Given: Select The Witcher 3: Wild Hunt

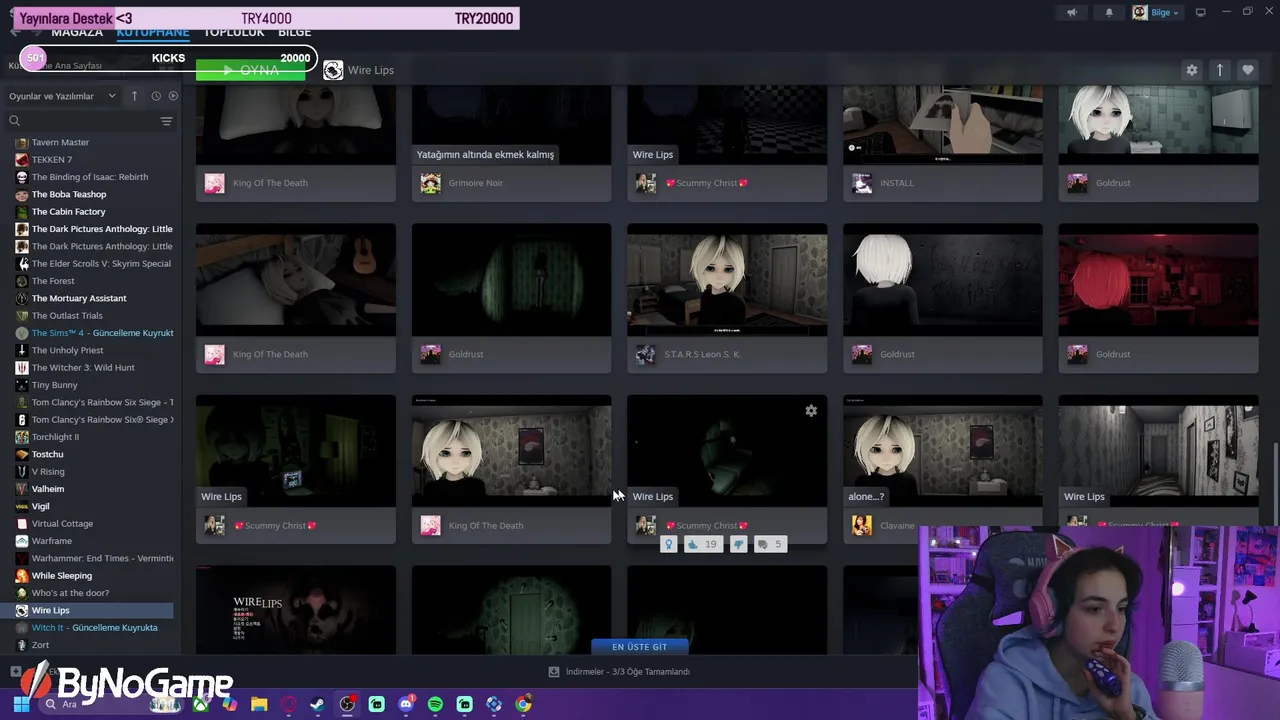Looking at the screenshot, I should click(x=83, y=367).
